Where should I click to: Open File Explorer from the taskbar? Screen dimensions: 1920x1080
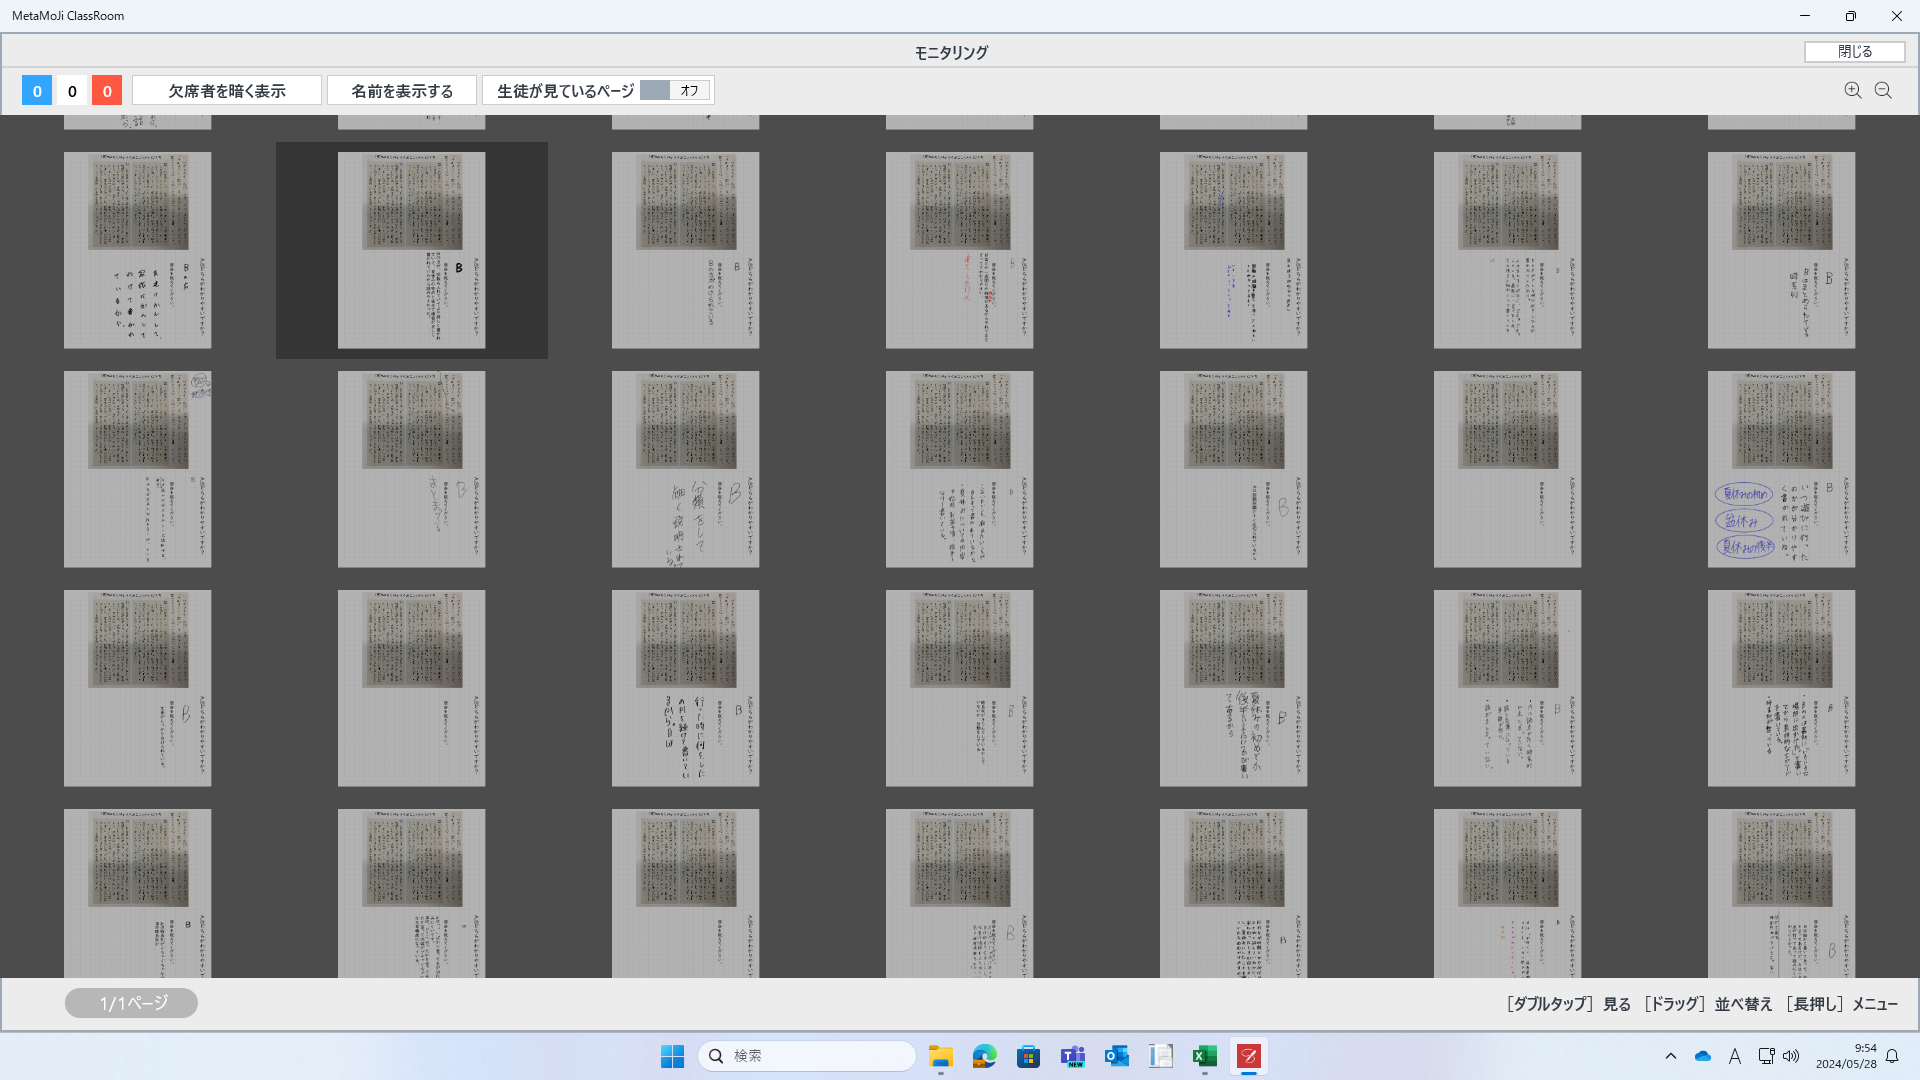click(940, 1056)
